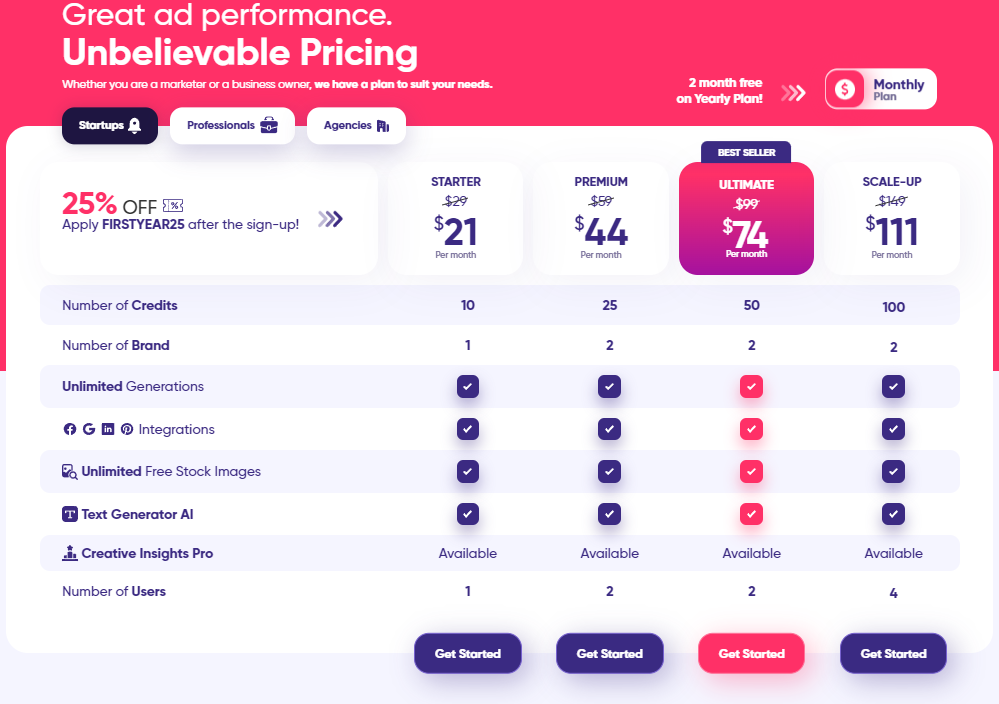Click the Google integration icon

[89, 429]
